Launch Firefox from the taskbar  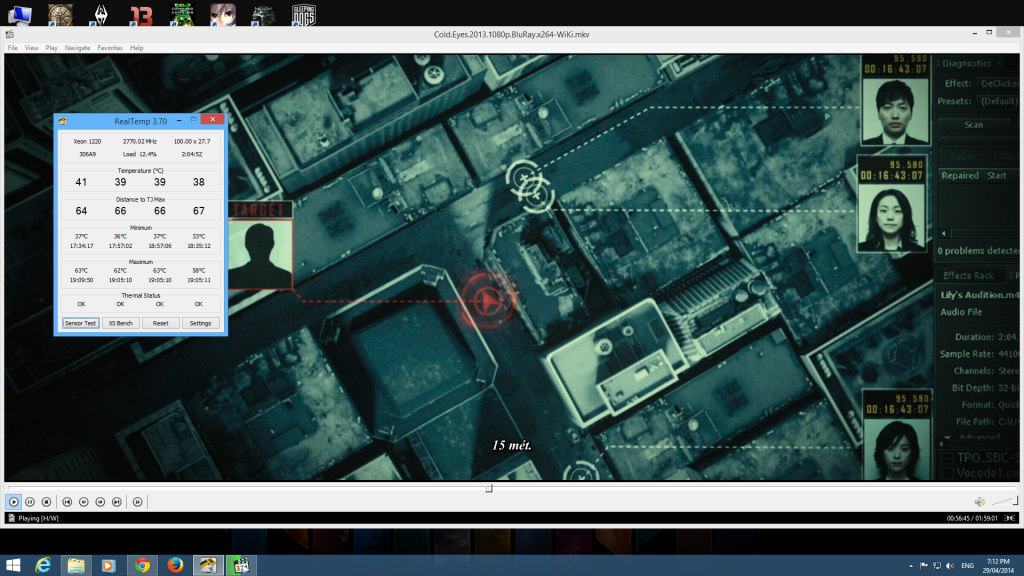tap(175, 565)
